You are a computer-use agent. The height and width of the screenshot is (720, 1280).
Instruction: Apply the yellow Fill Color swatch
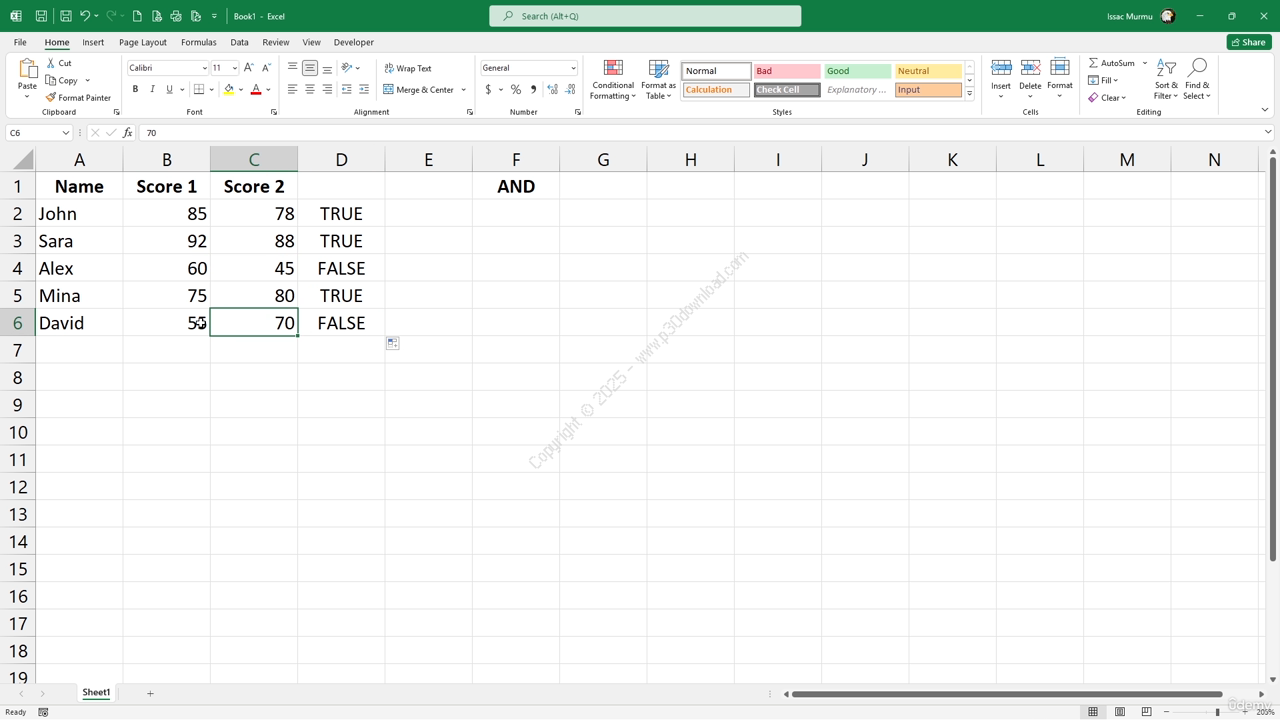coord(229,90)
